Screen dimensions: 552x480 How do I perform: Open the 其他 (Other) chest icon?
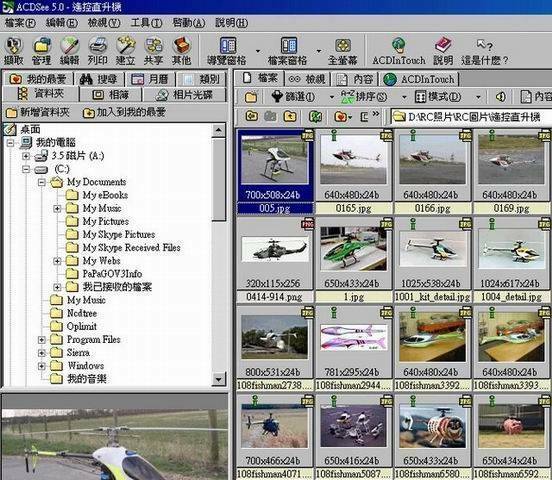[182, 51]
